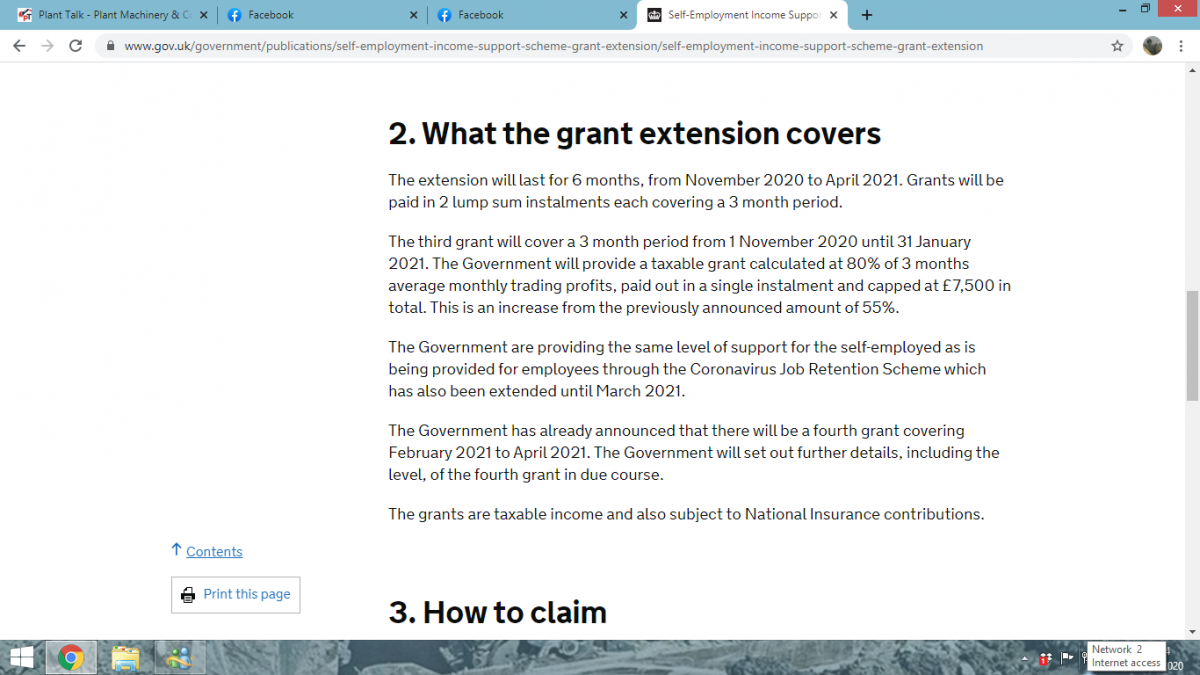Switch to the second Facebook tab

click(532, 15)
